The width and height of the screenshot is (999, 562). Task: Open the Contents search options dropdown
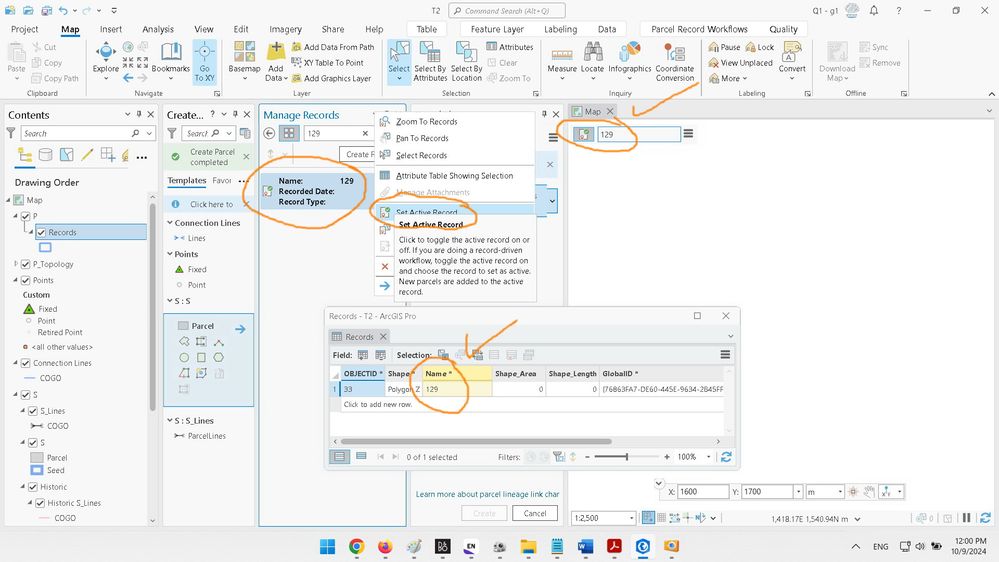(x=149, y=133)
